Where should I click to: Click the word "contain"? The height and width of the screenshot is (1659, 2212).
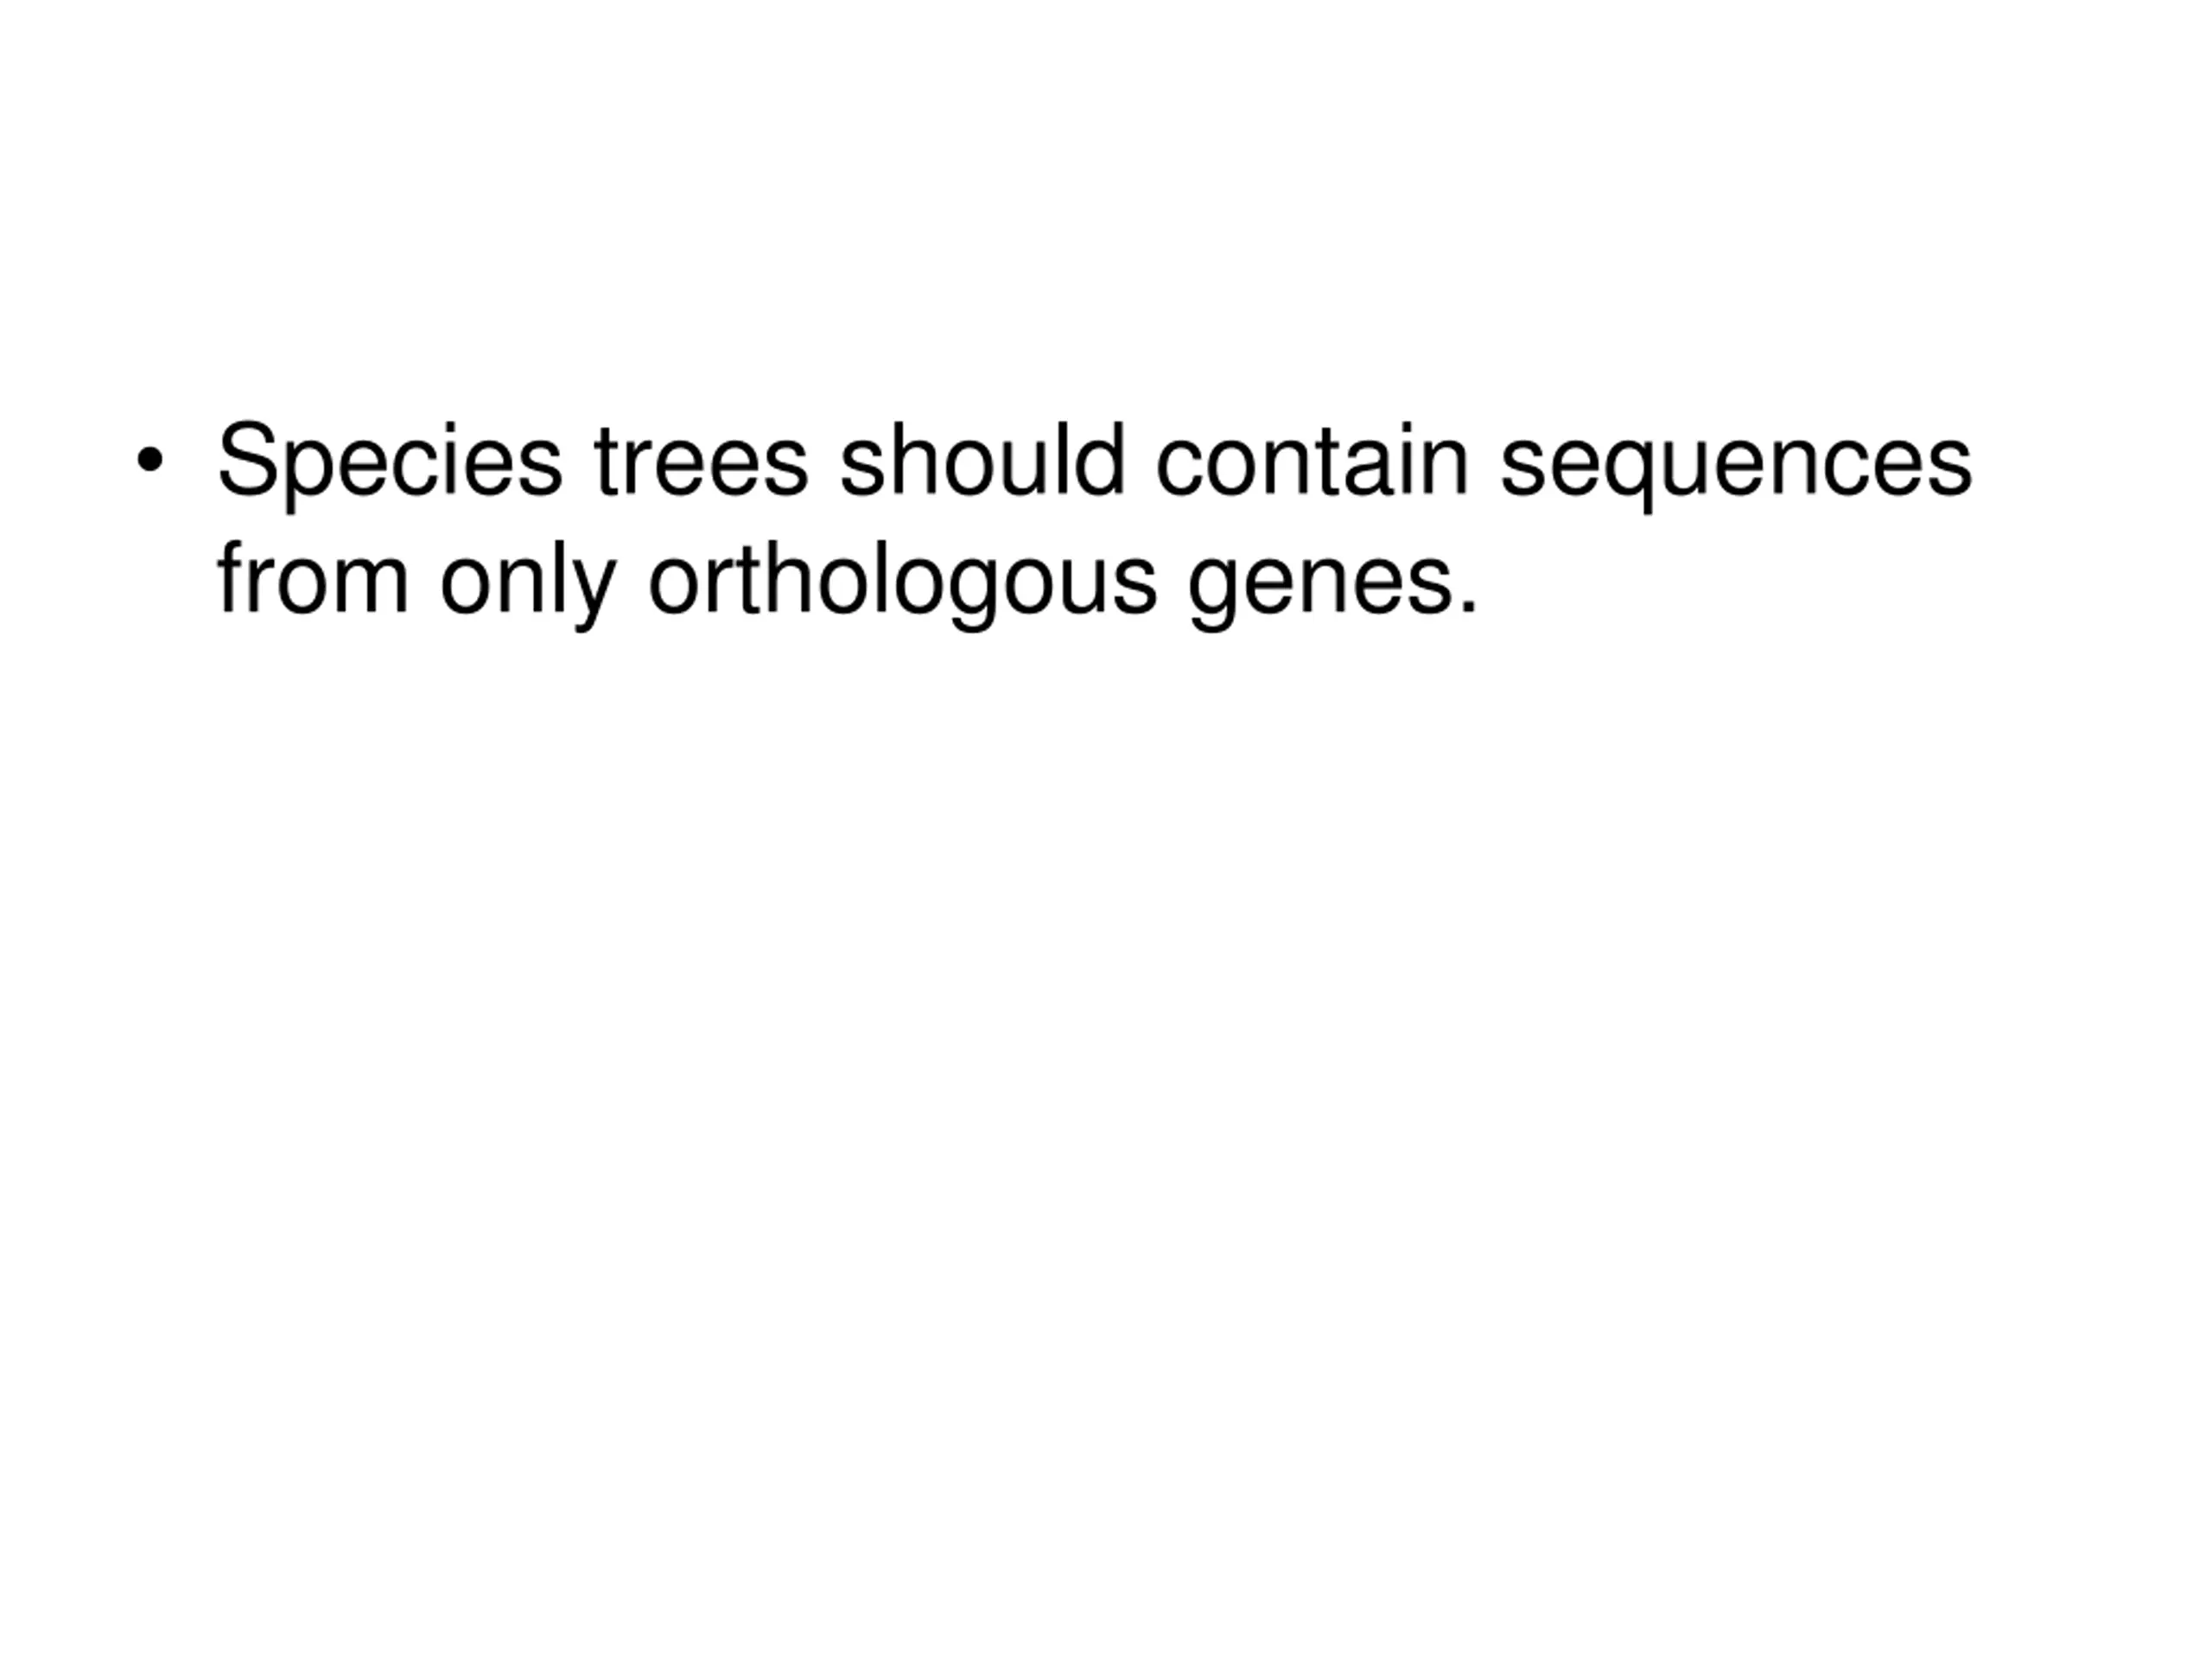pos(1312,461)
